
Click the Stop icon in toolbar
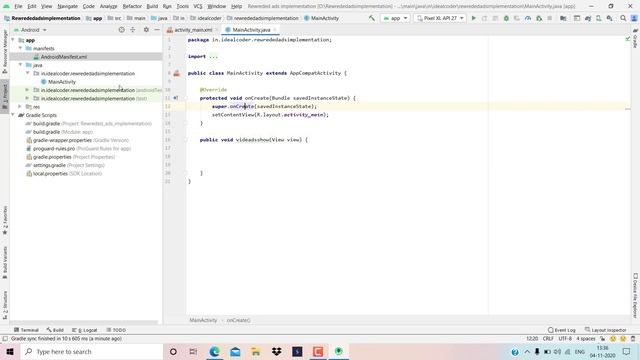click(x=550, y=18)
